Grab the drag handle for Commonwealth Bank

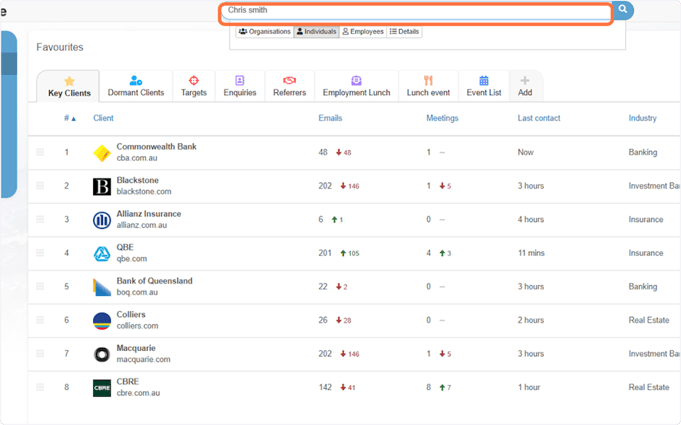40,152
